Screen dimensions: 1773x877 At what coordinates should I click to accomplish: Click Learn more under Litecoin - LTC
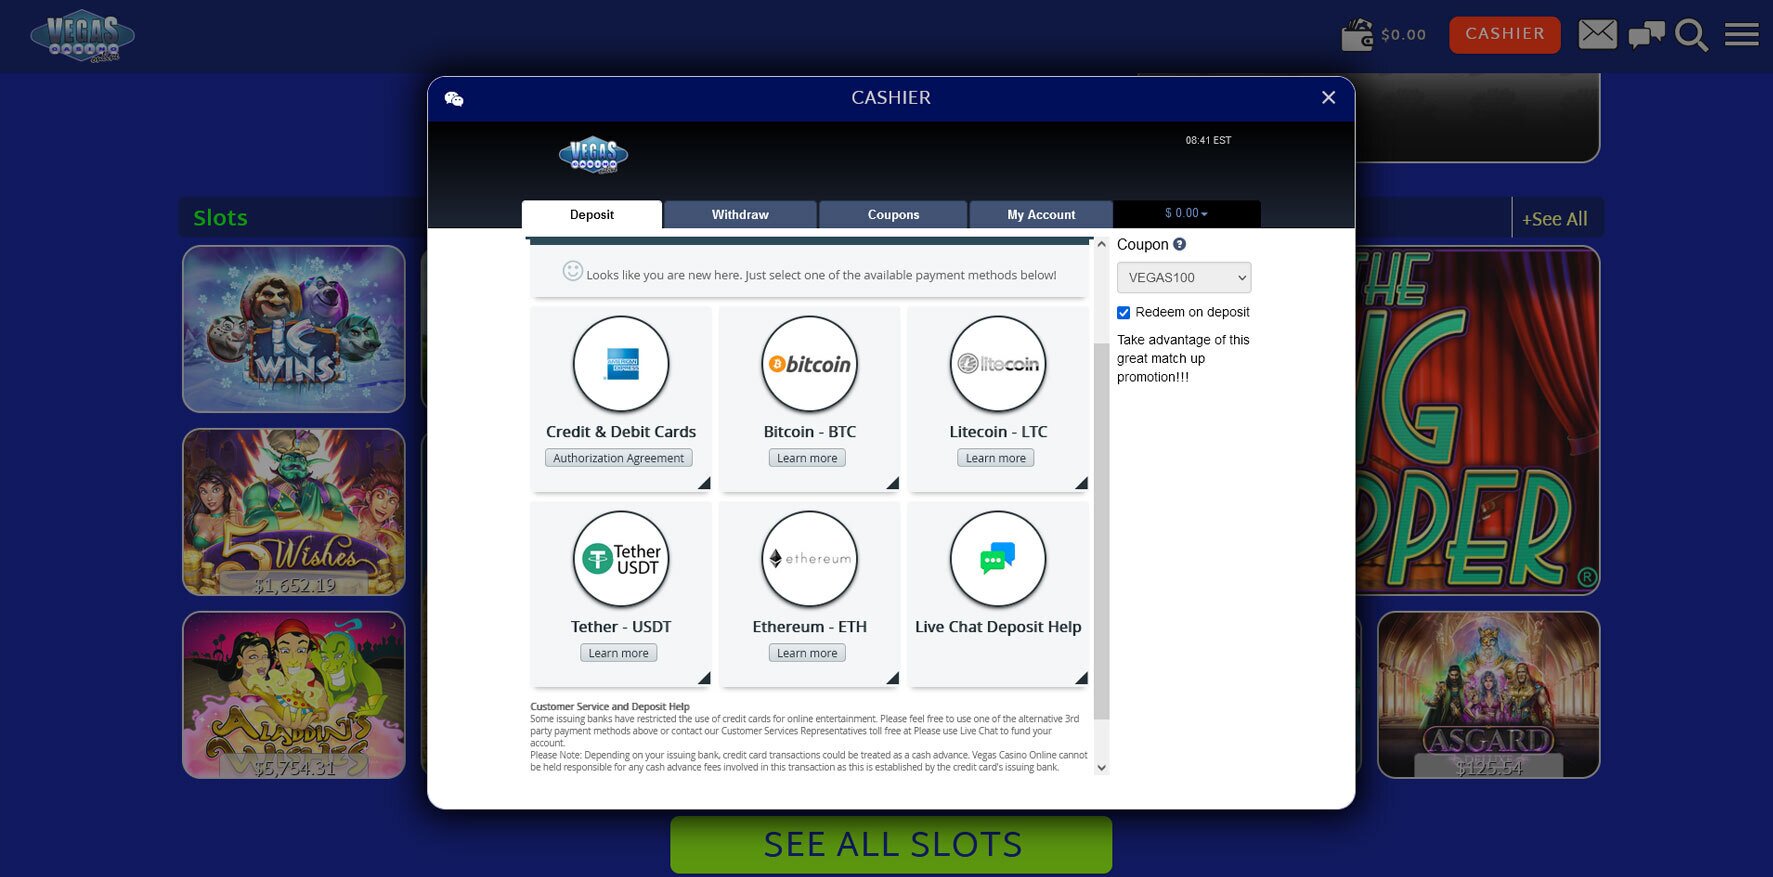pyautogui.click(x=996, y=458)
